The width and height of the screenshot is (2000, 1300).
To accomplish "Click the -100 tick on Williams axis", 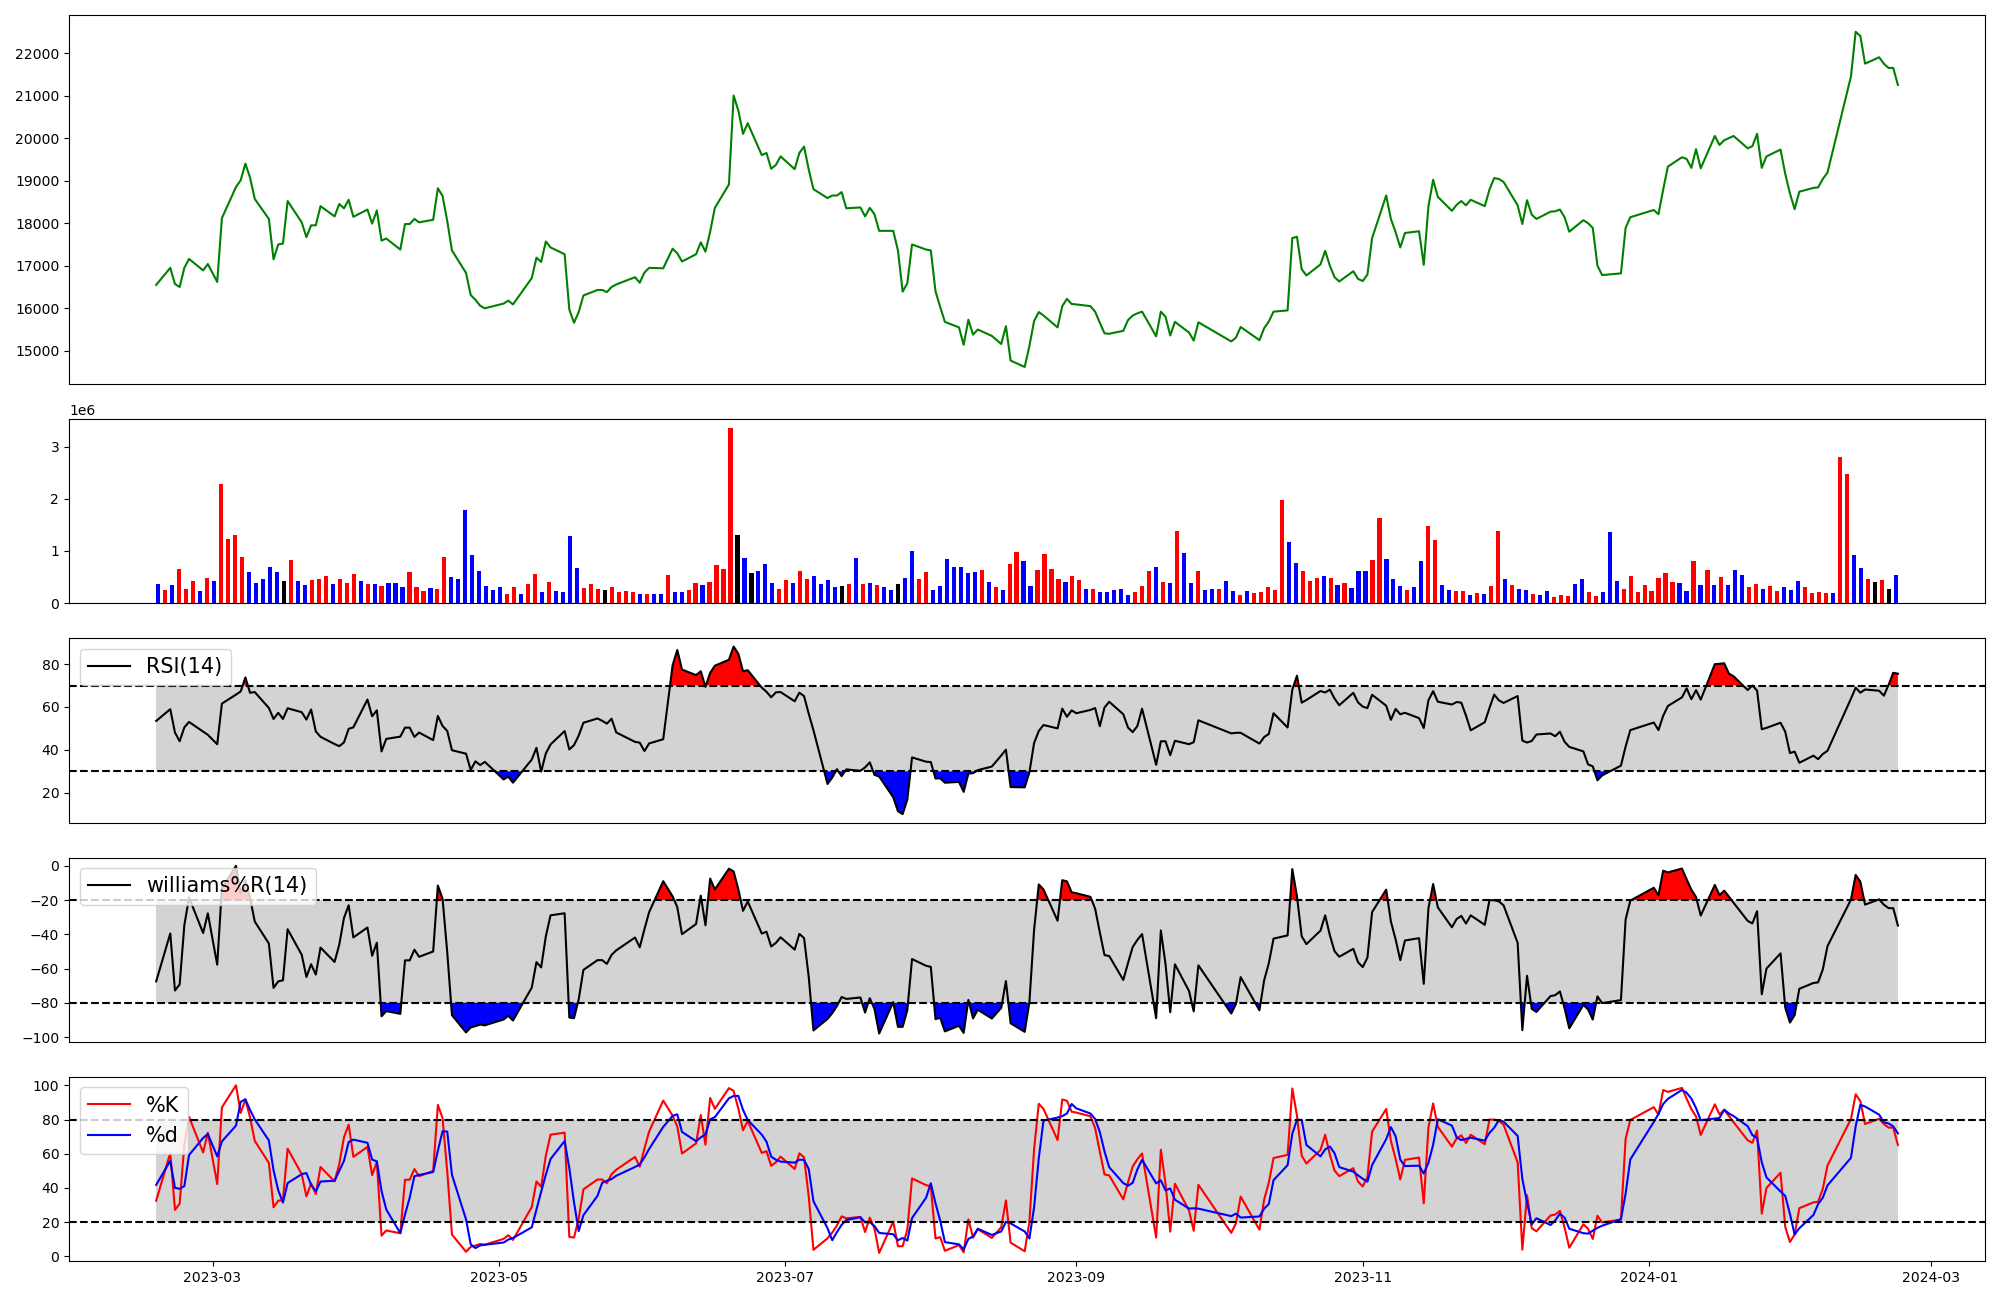I will 41,1038.
